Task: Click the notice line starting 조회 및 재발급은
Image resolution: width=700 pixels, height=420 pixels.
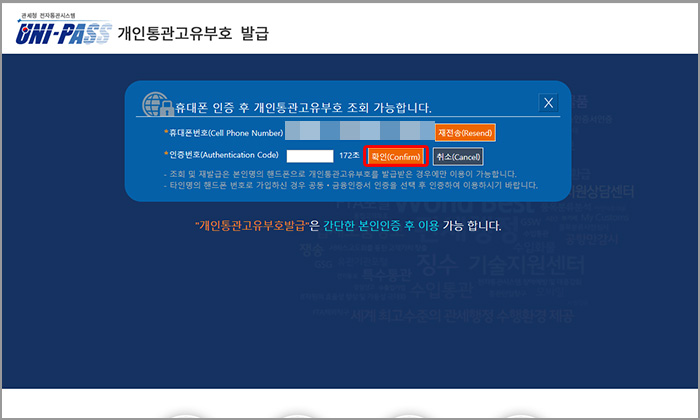Action: point(340,174)
